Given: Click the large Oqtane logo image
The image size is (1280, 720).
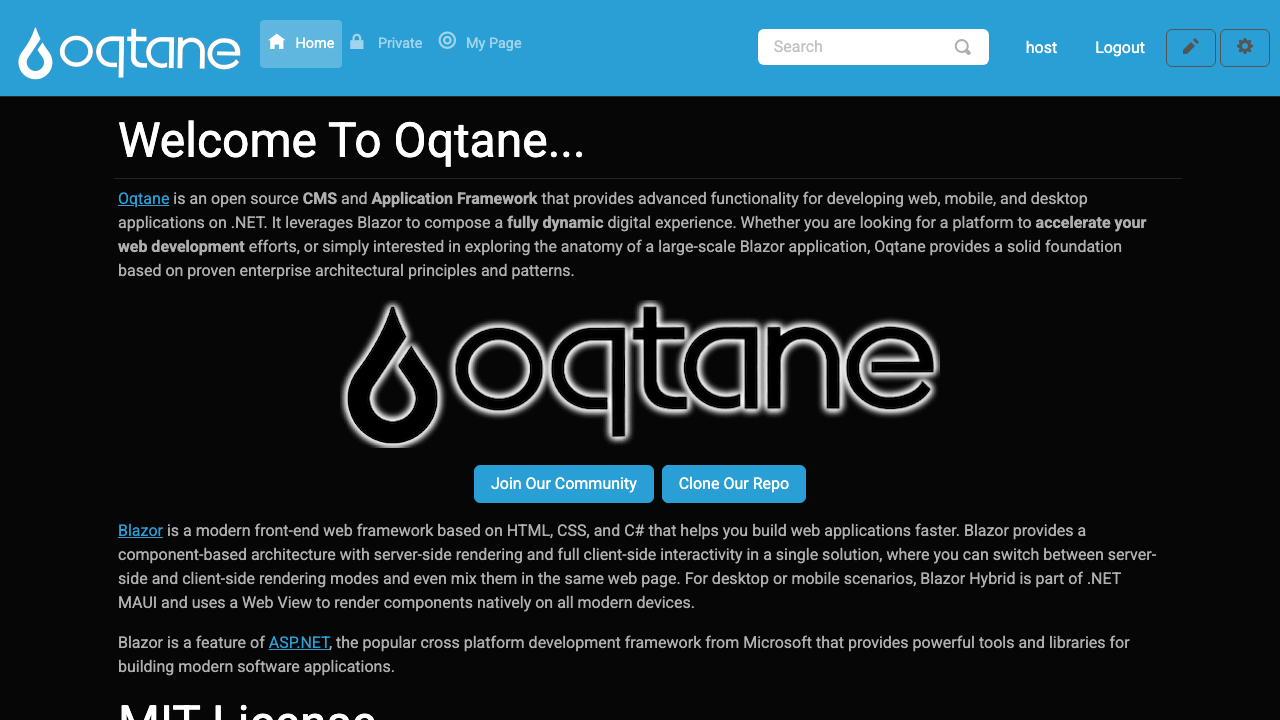Looking at the screenshot, I should [640, 373].
